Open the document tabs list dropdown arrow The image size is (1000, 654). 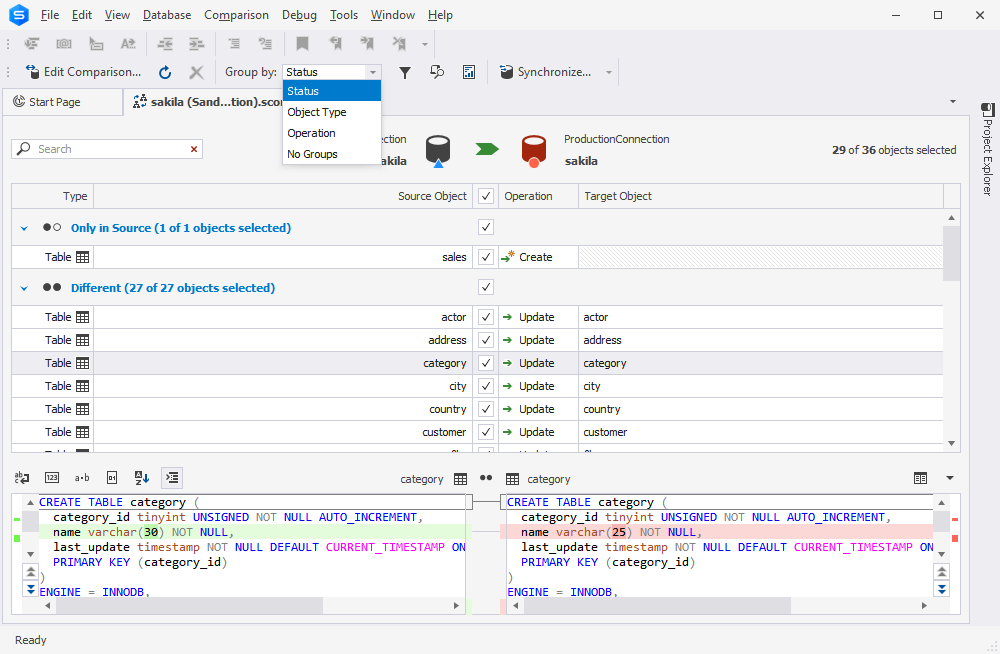[953, 101]
